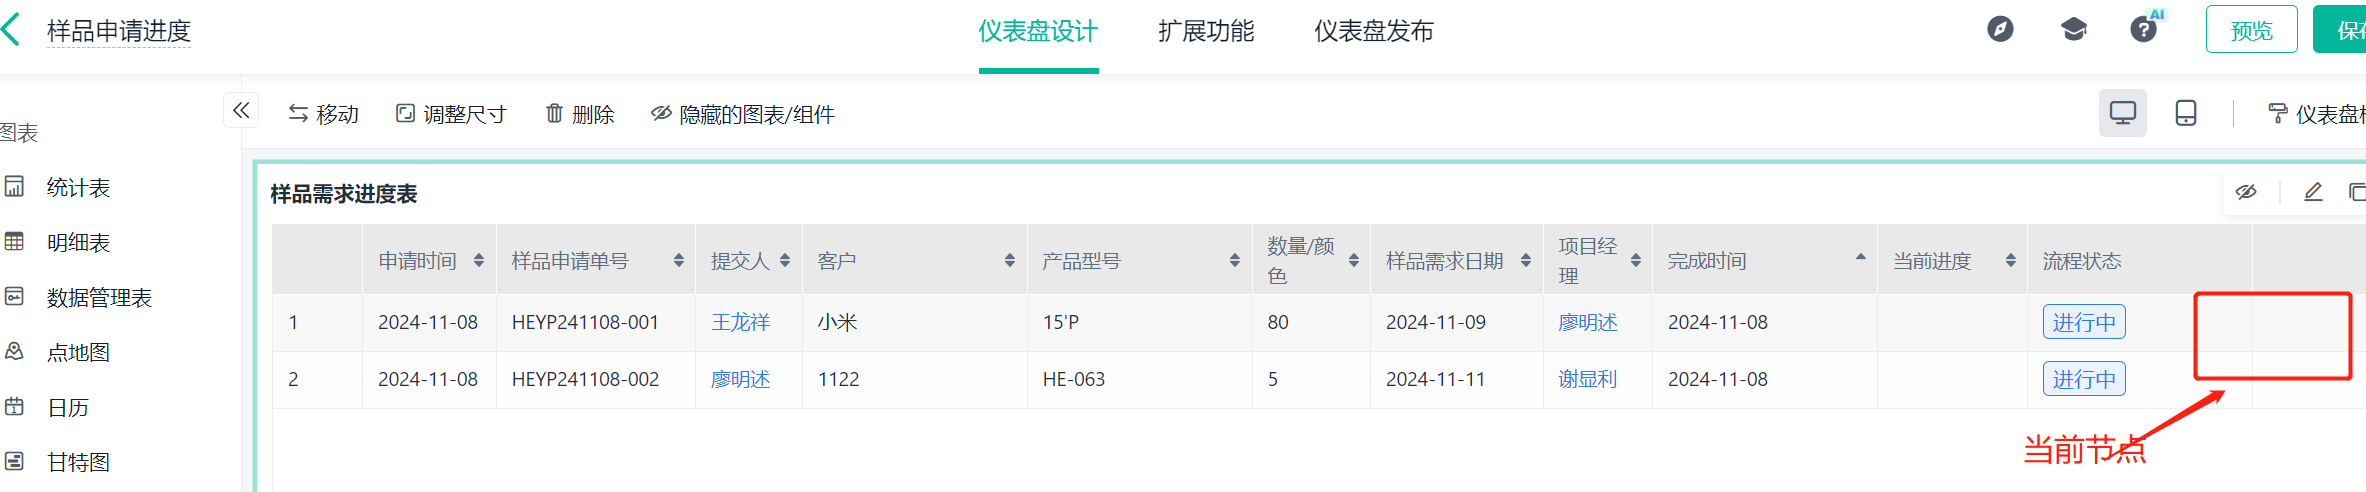Click the 预览 preview button

[2251, 30]
